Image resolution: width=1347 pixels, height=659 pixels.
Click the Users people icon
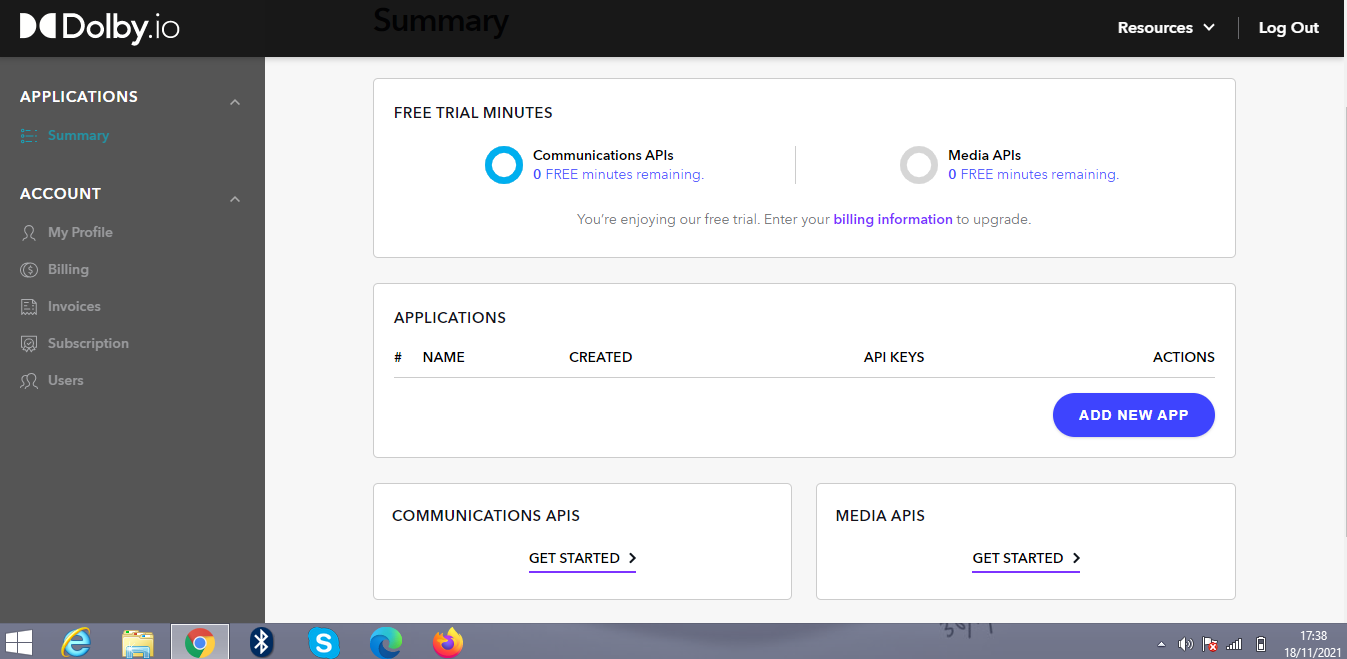(x=29, y=380)
